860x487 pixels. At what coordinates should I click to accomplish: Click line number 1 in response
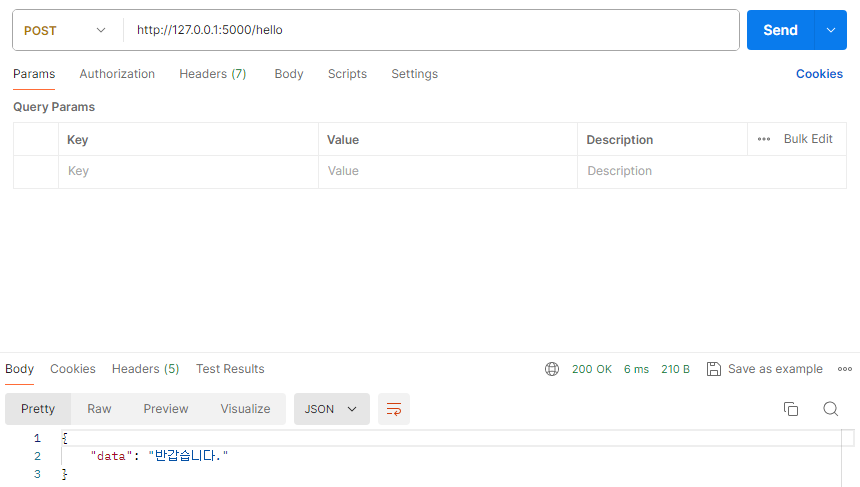[37, 438]
